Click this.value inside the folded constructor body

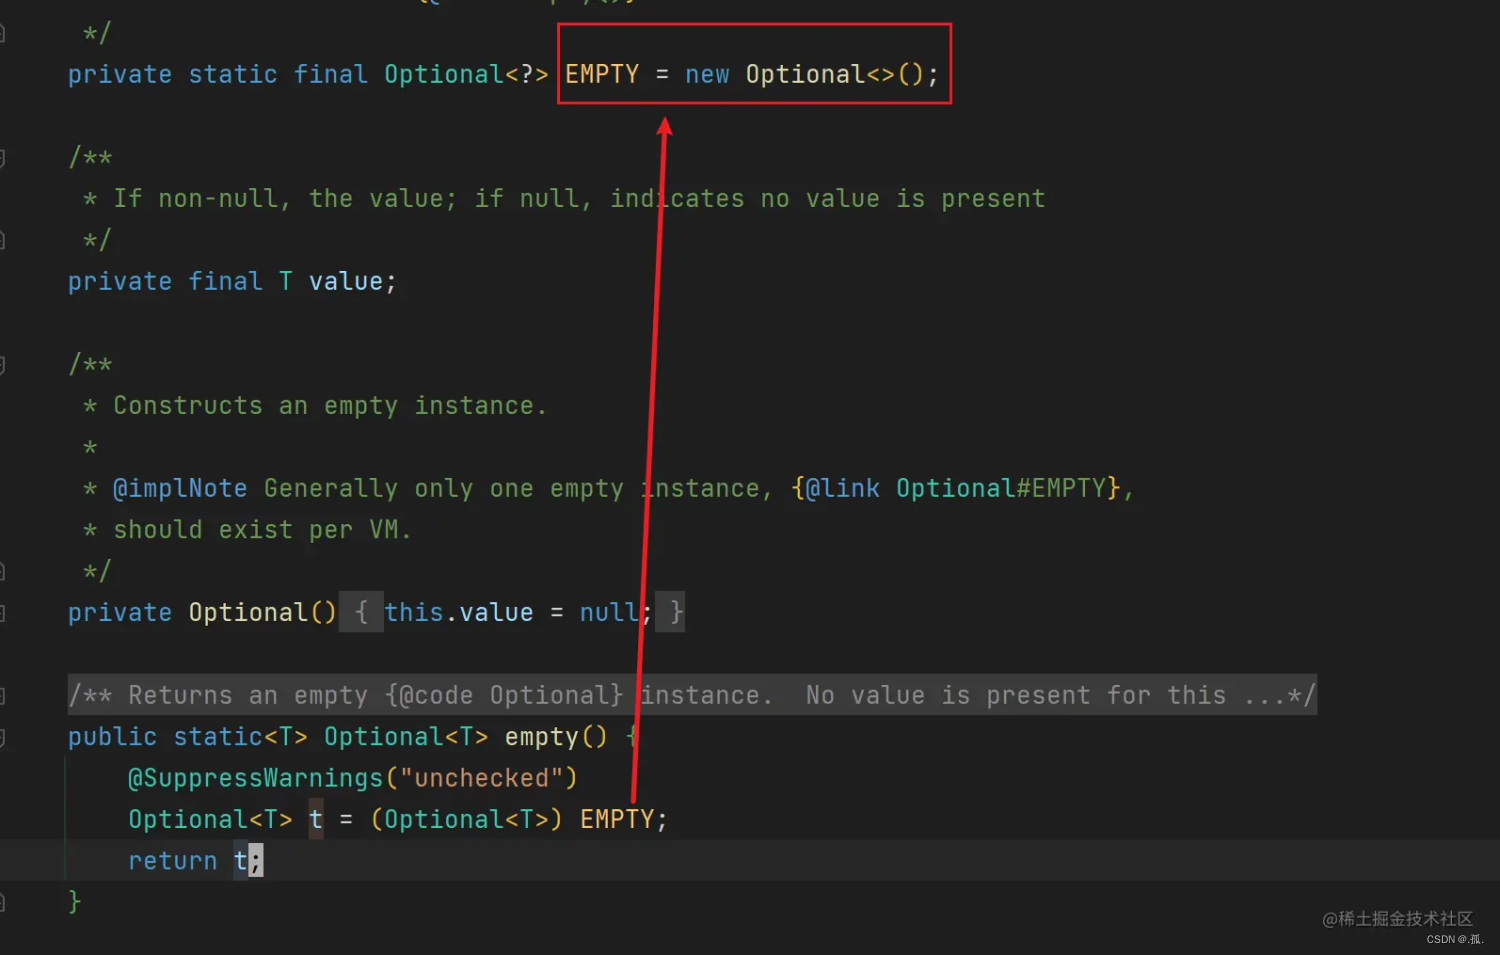point(459,612)
